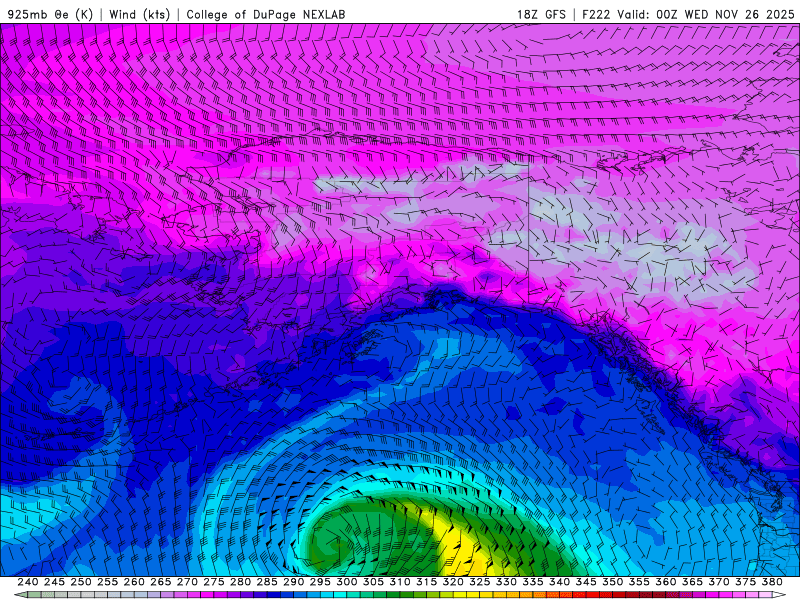800x600 pixels.
Task: Select the 375 value on the color scale
Action: pos(746,582)
